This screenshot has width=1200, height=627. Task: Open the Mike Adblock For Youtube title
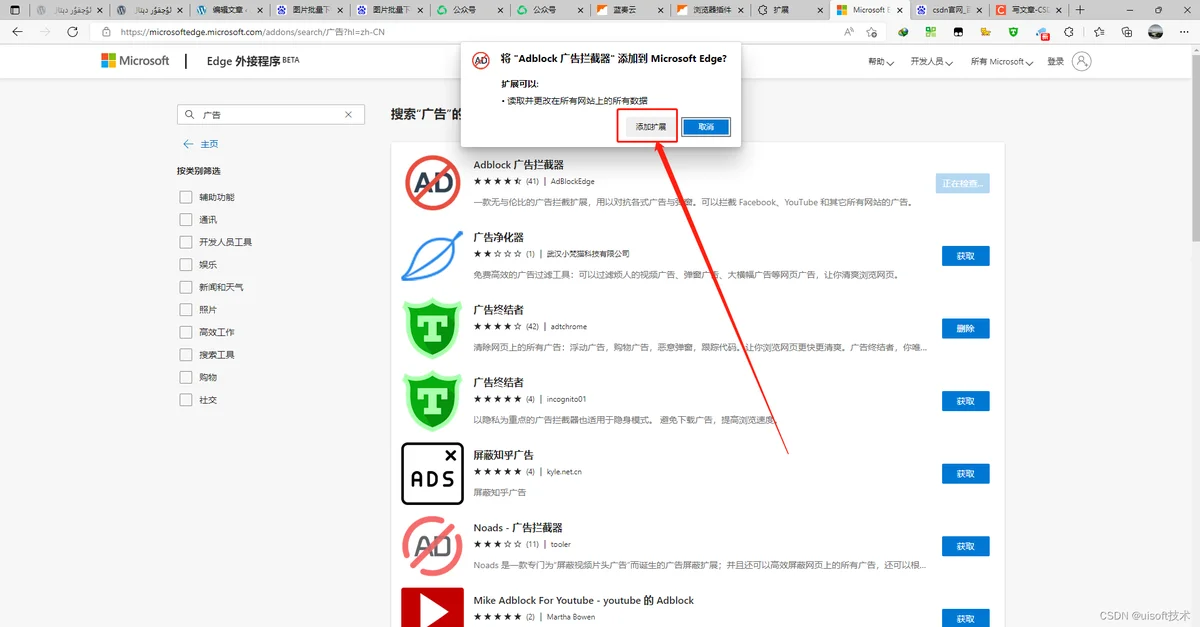click(583, 600)
